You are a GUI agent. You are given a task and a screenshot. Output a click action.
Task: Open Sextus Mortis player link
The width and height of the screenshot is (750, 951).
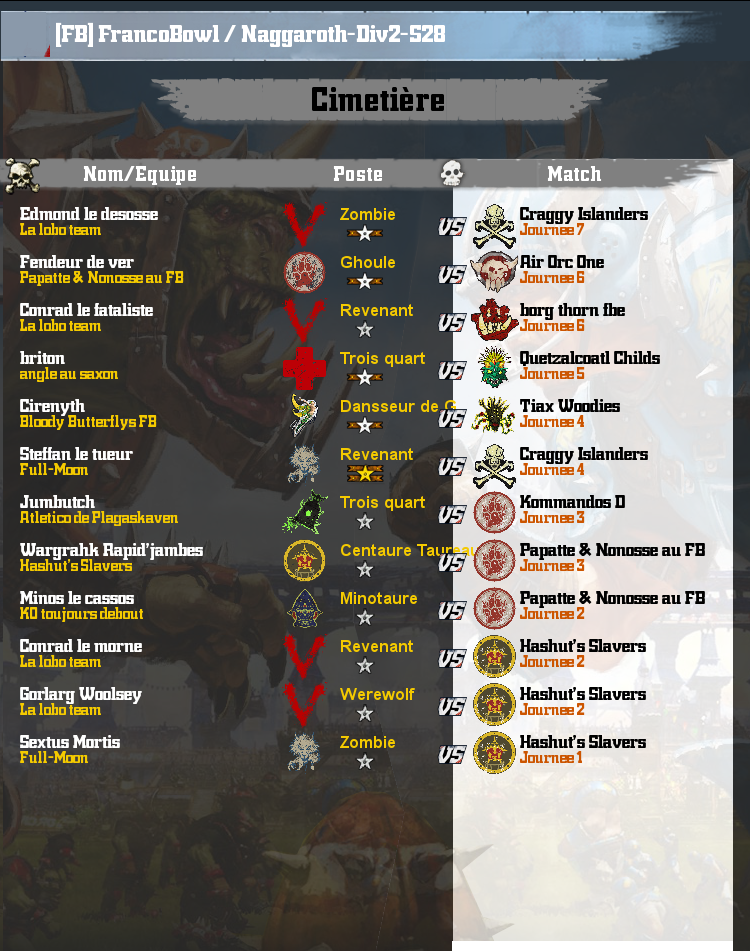click(x=70, y=742)
